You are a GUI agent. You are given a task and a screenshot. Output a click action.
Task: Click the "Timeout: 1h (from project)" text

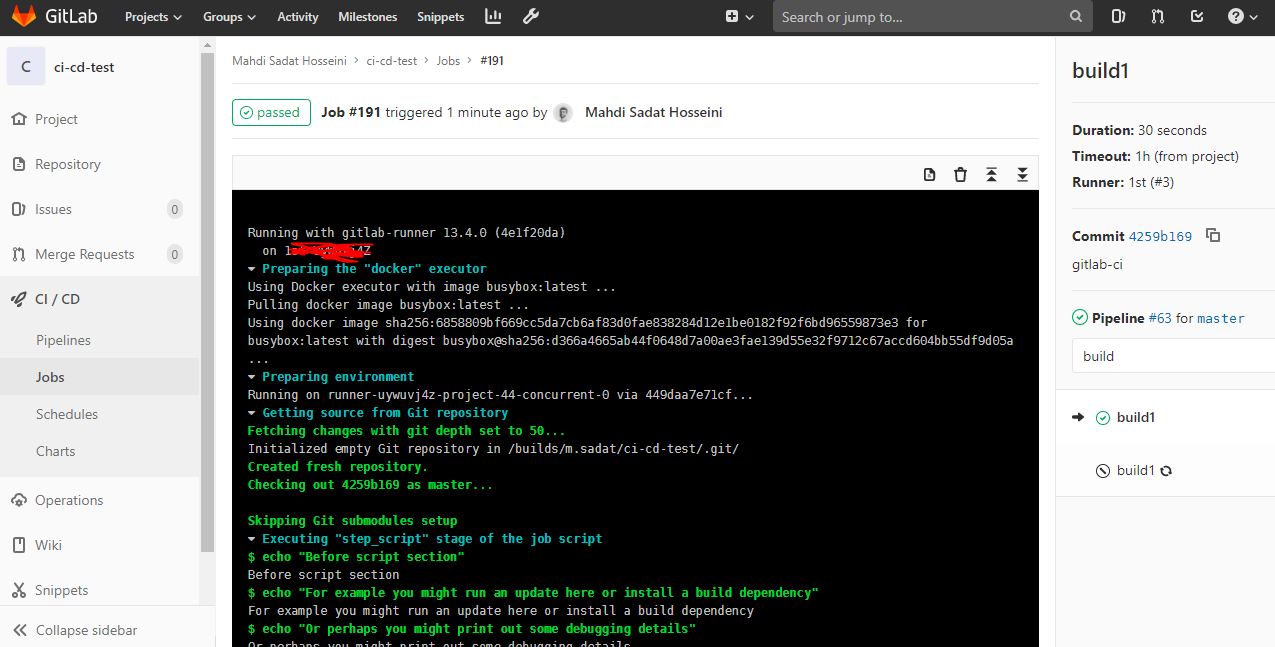pyautogui.click(x=1155, y=156)
